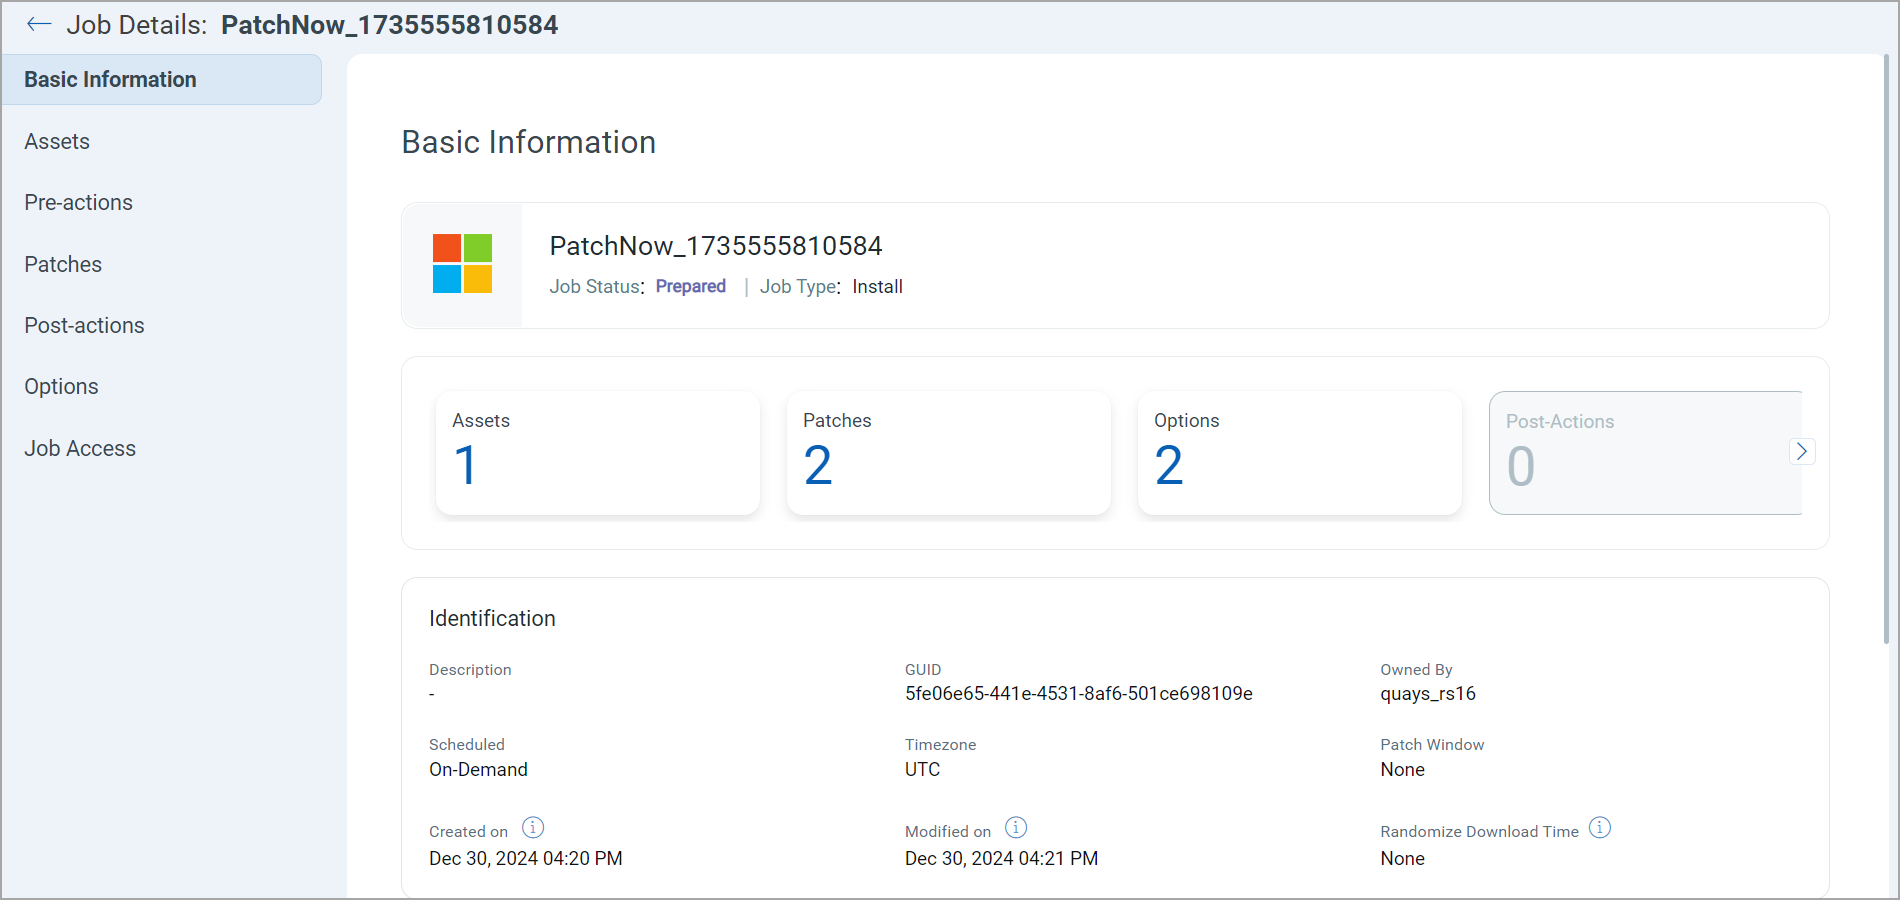Select Patches in the left sidebar
1900x900 pixels.
coord(63,265)
